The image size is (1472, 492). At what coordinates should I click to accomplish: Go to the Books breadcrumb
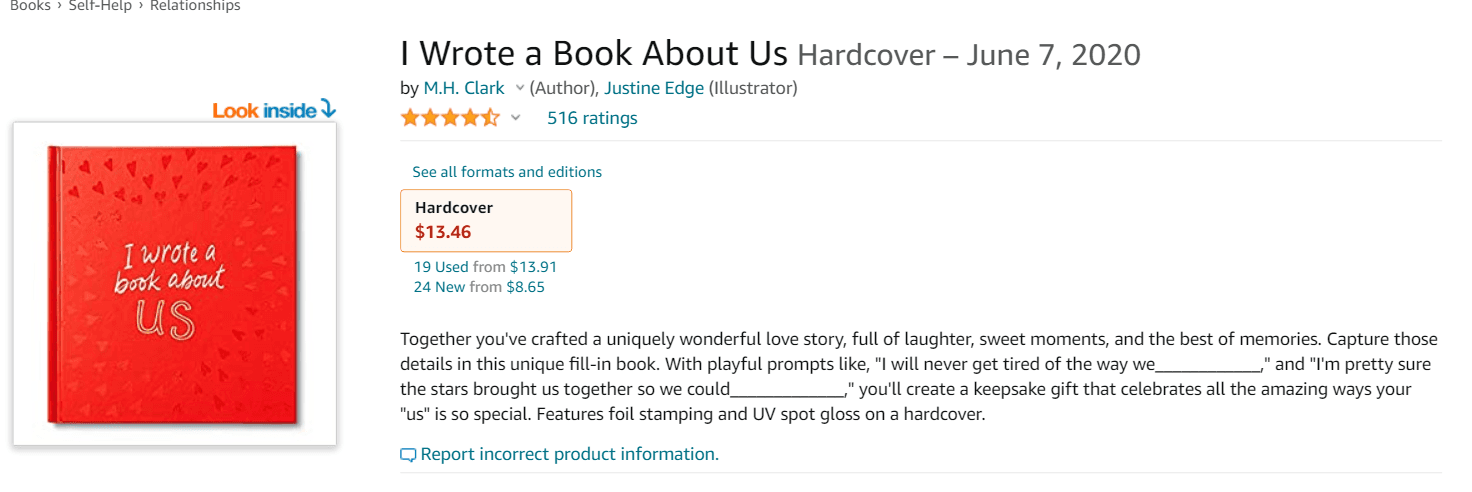(30, 6)
